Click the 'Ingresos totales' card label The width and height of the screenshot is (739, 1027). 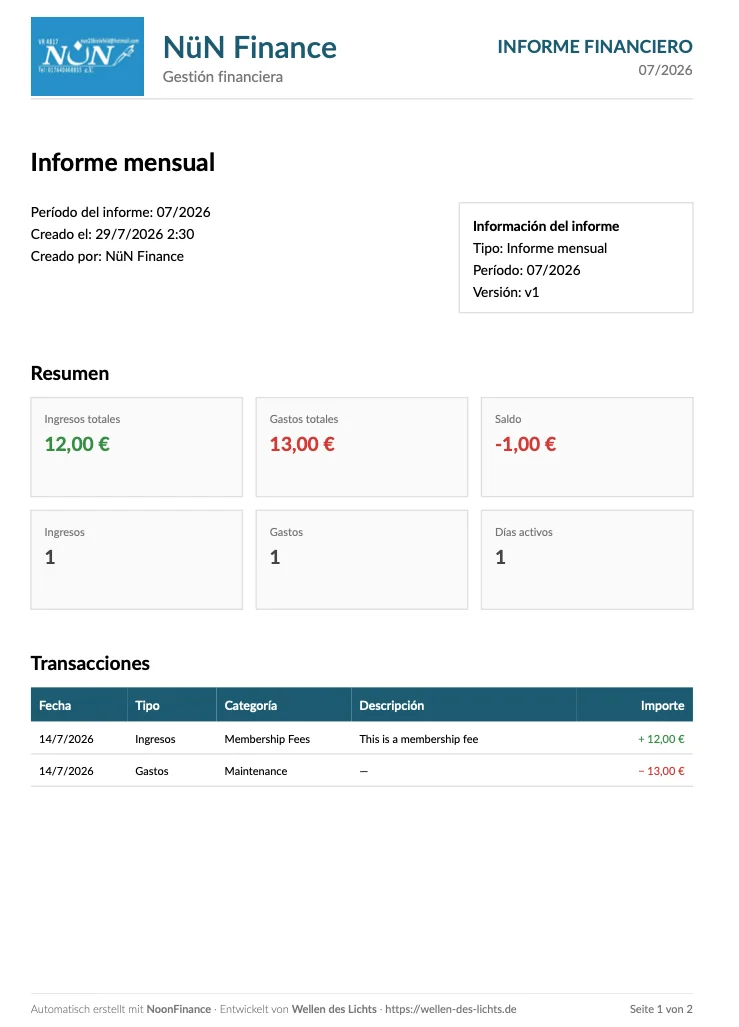pyautogui.click(x=83, y=419)
